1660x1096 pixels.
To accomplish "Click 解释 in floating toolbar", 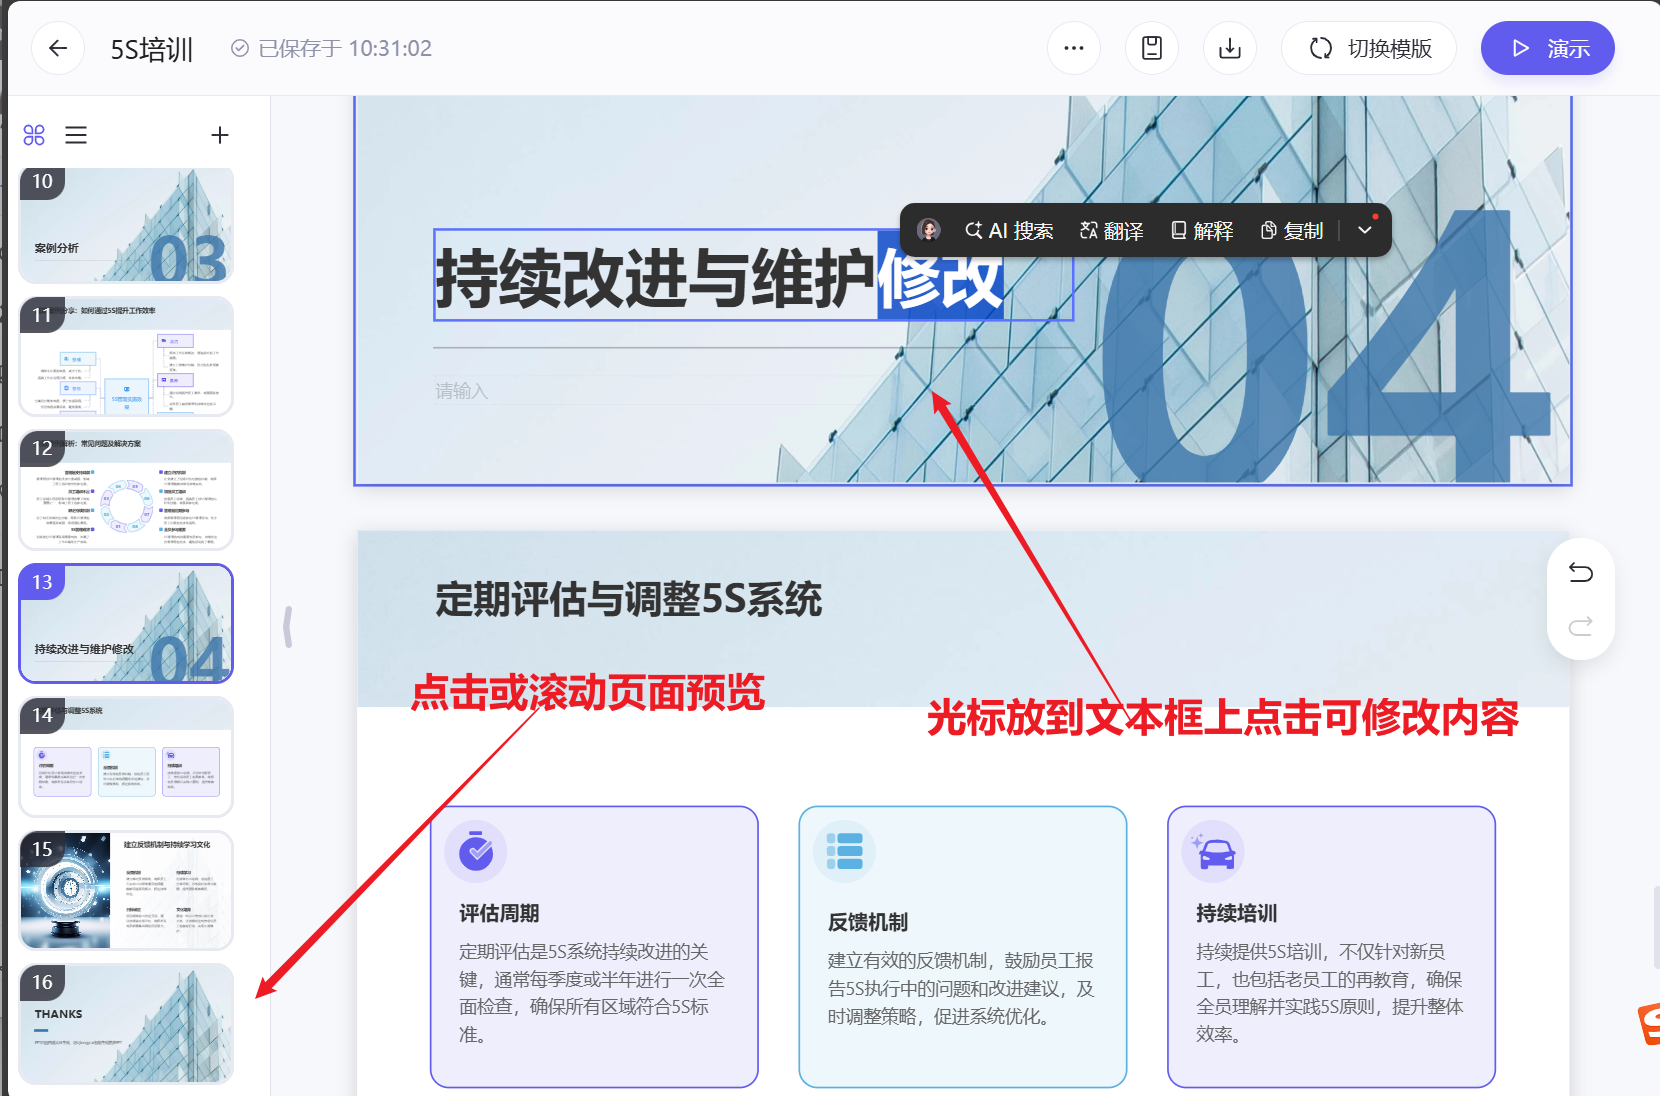I will tap(1201, 231).
